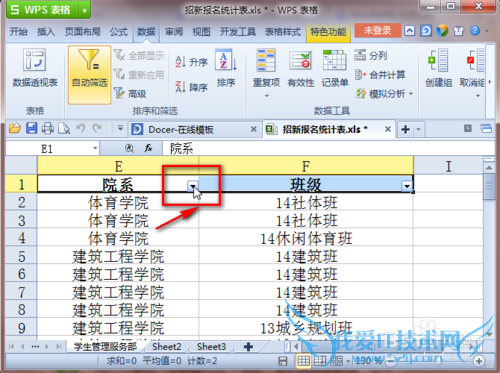Click the 未登录 login button
500x373 pixels.
point(377,31)
